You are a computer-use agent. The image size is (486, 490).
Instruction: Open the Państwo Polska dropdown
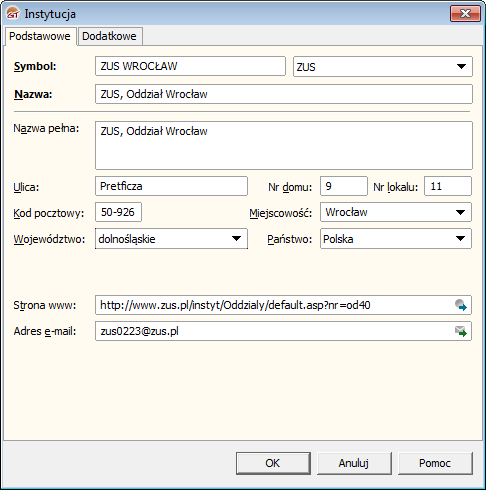(x=460, y=239)
